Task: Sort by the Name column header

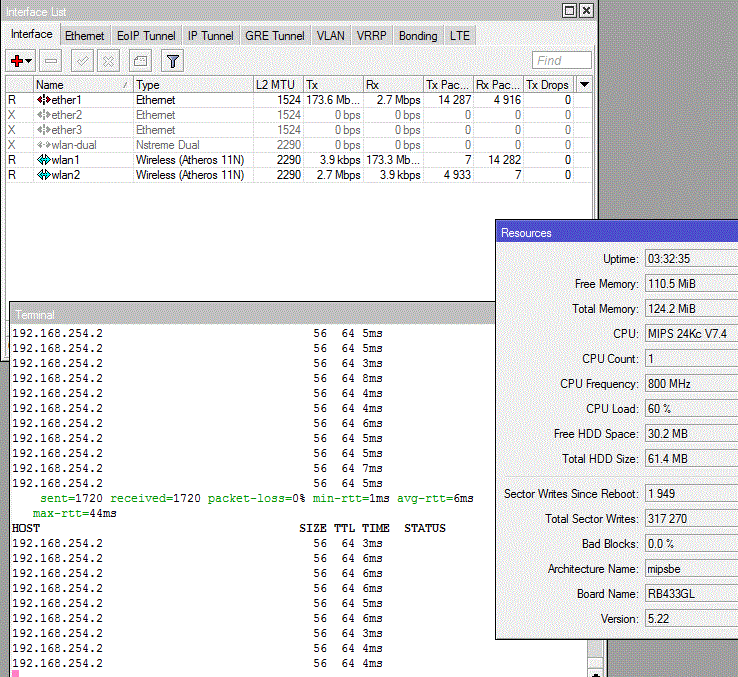Action: [83, 85]
